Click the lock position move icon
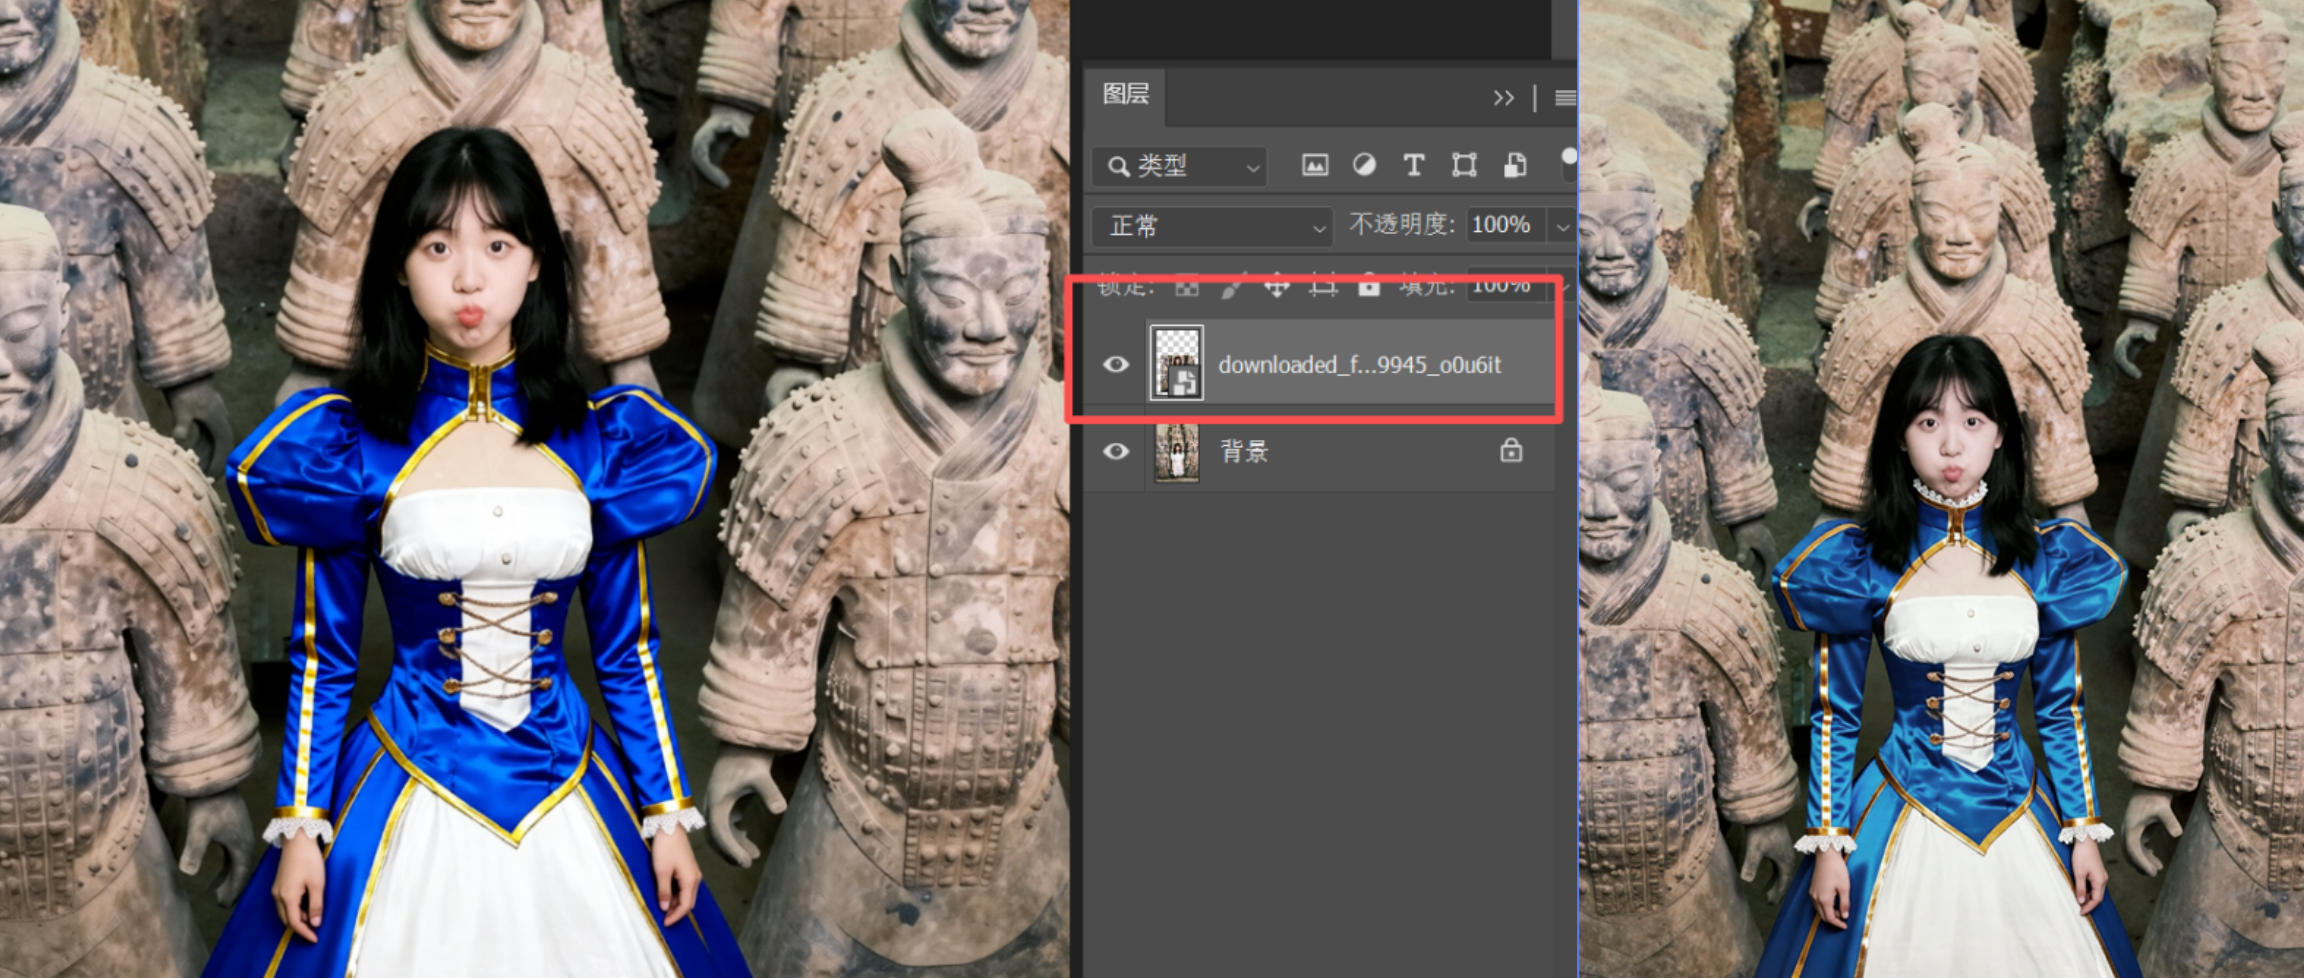Screen dimensions: 2304x978 pos(1277,288)
